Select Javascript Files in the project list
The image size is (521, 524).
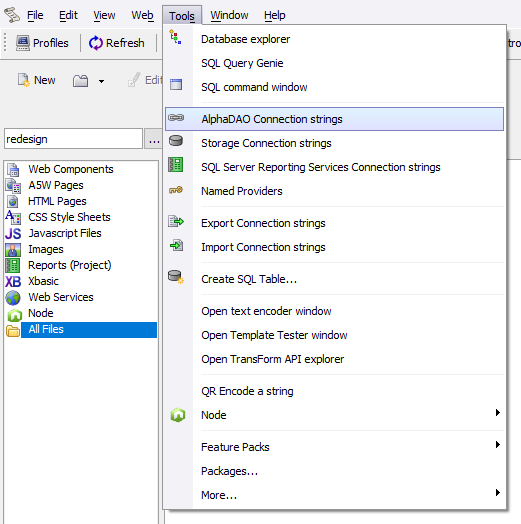[x=65, y=233]
